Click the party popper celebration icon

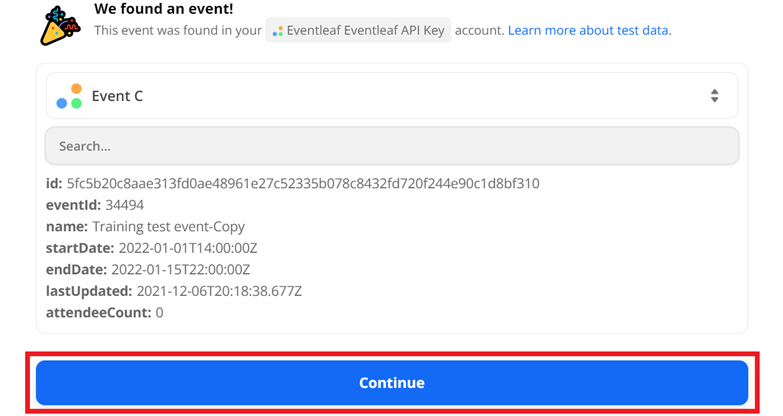tap(60, 25)
